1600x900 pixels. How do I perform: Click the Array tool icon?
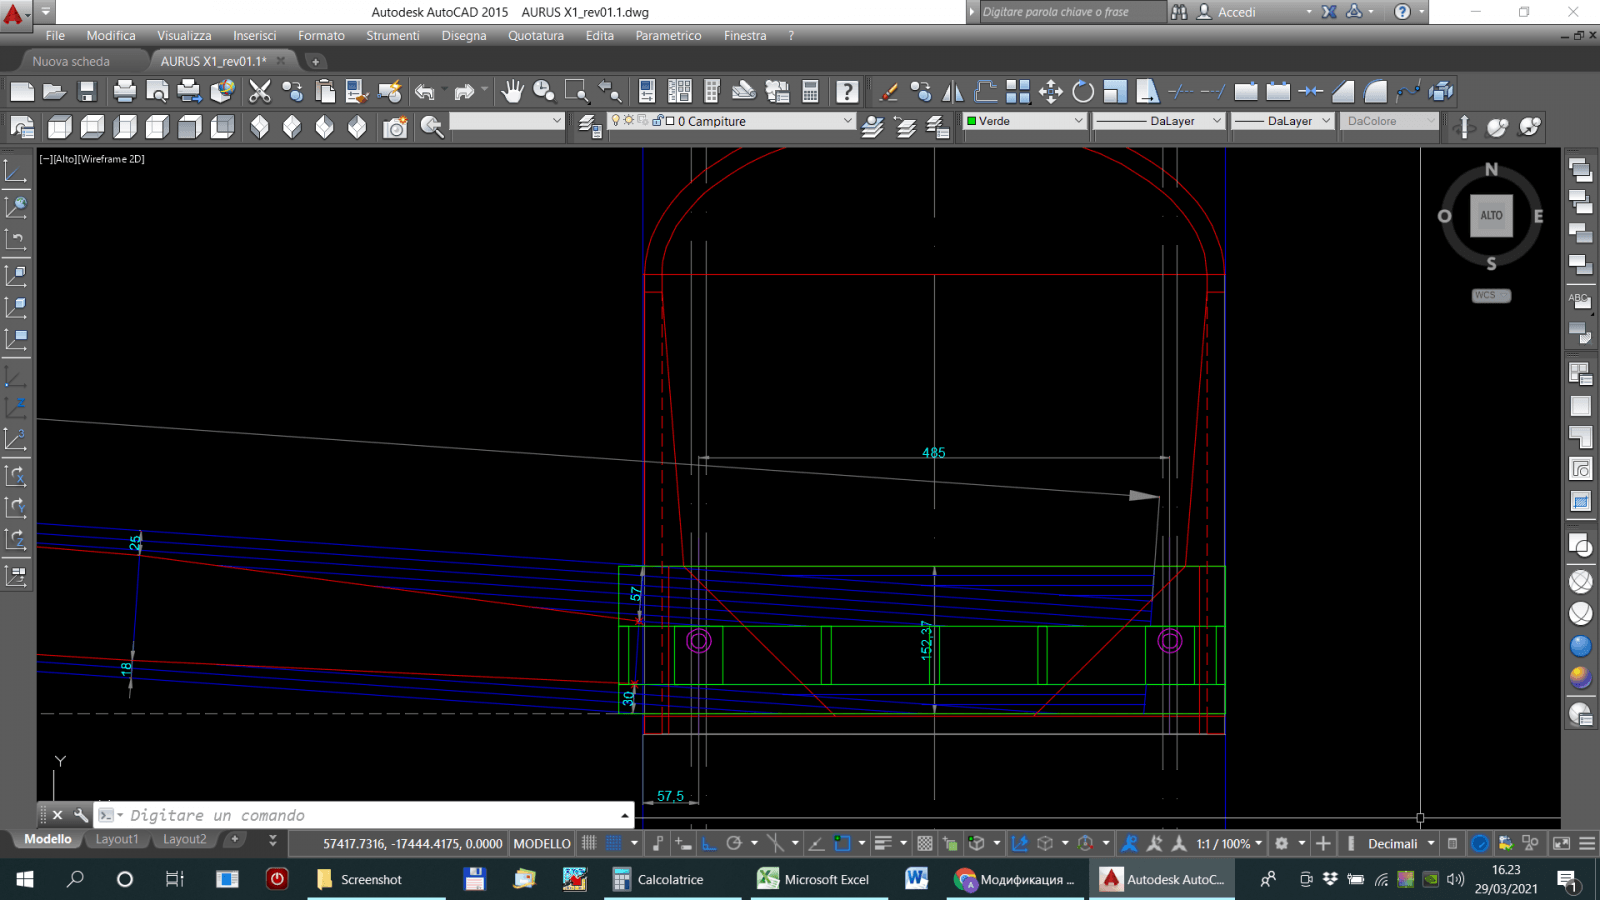(1018, 92)
